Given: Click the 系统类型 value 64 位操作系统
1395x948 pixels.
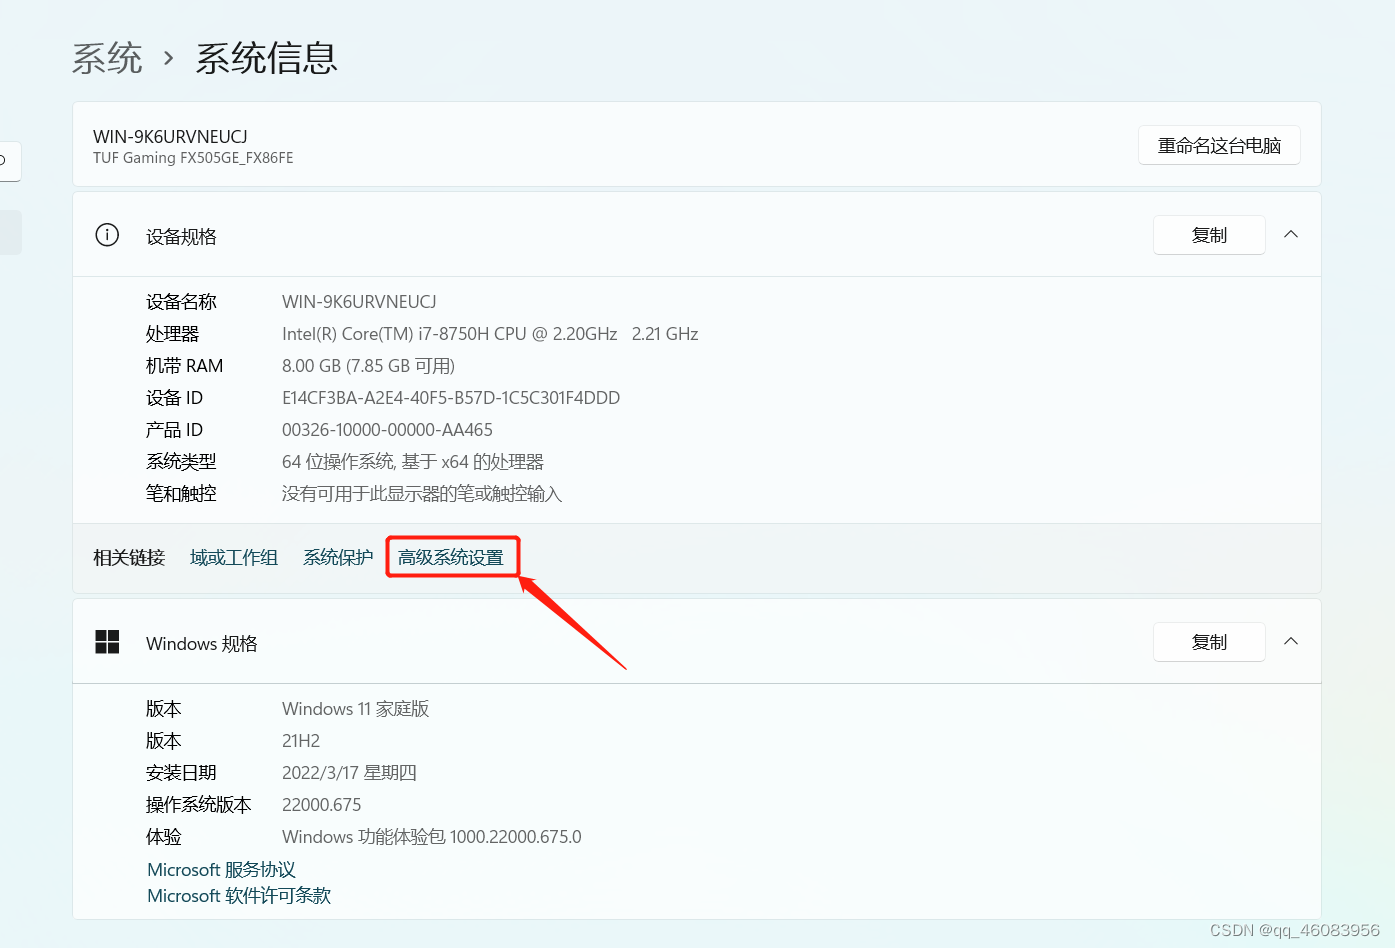Looking at the screenshot, I should (413, 462).
